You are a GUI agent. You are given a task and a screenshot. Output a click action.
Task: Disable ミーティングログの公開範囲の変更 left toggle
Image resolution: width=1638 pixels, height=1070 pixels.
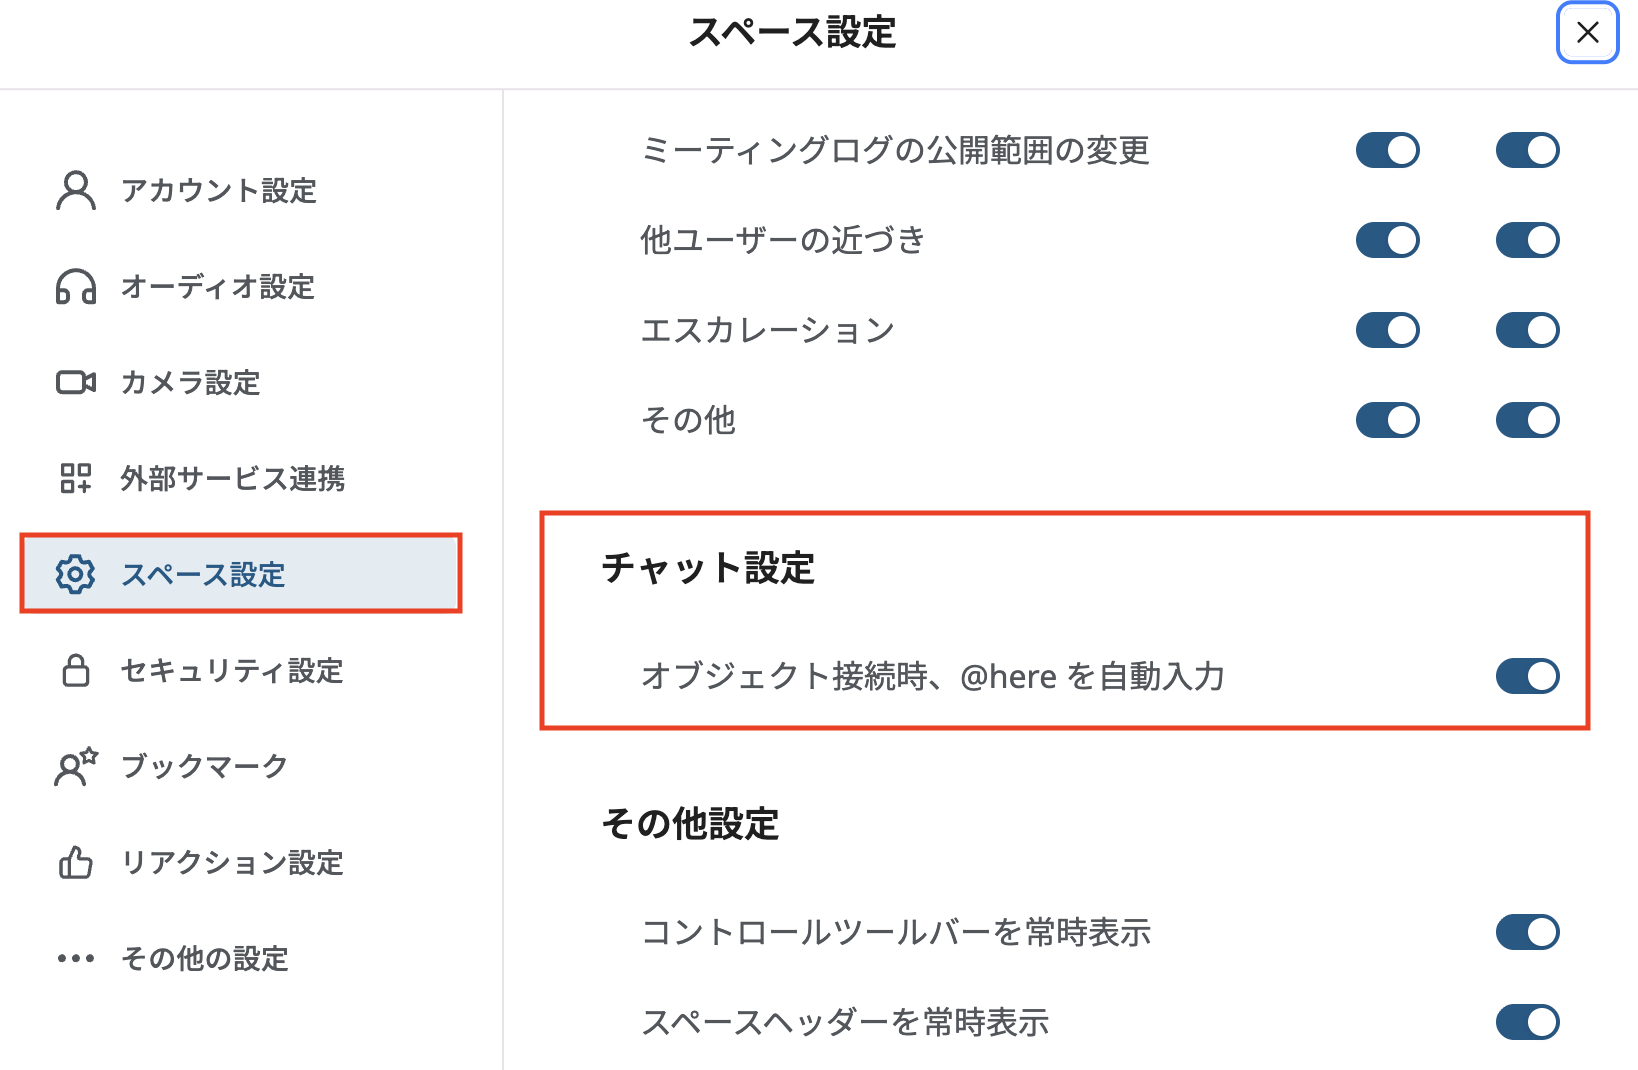pos(1387,149)
